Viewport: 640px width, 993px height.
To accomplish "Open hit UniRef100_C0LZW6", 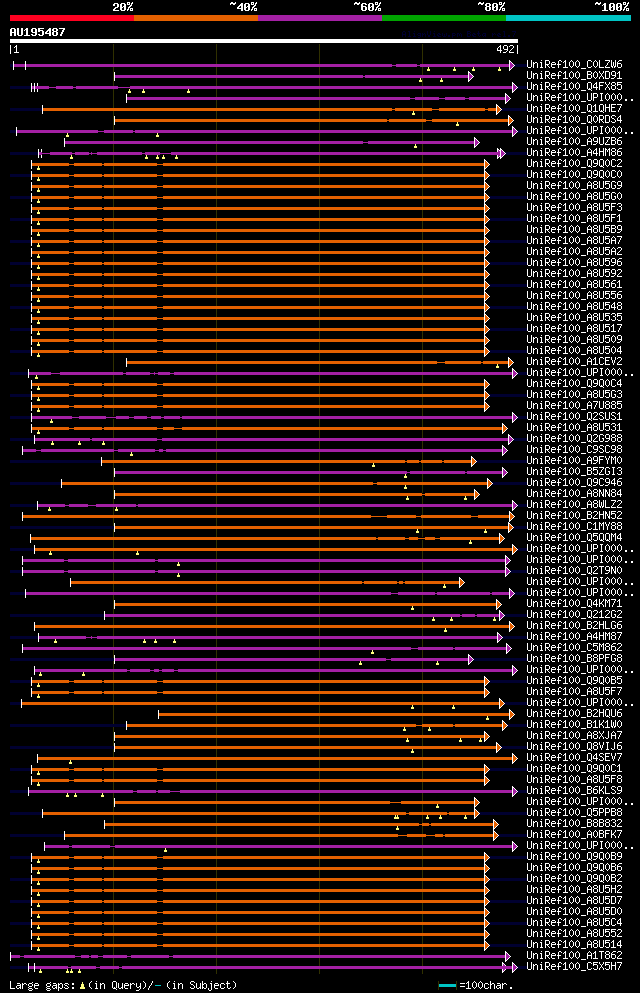I will point(574,65).
